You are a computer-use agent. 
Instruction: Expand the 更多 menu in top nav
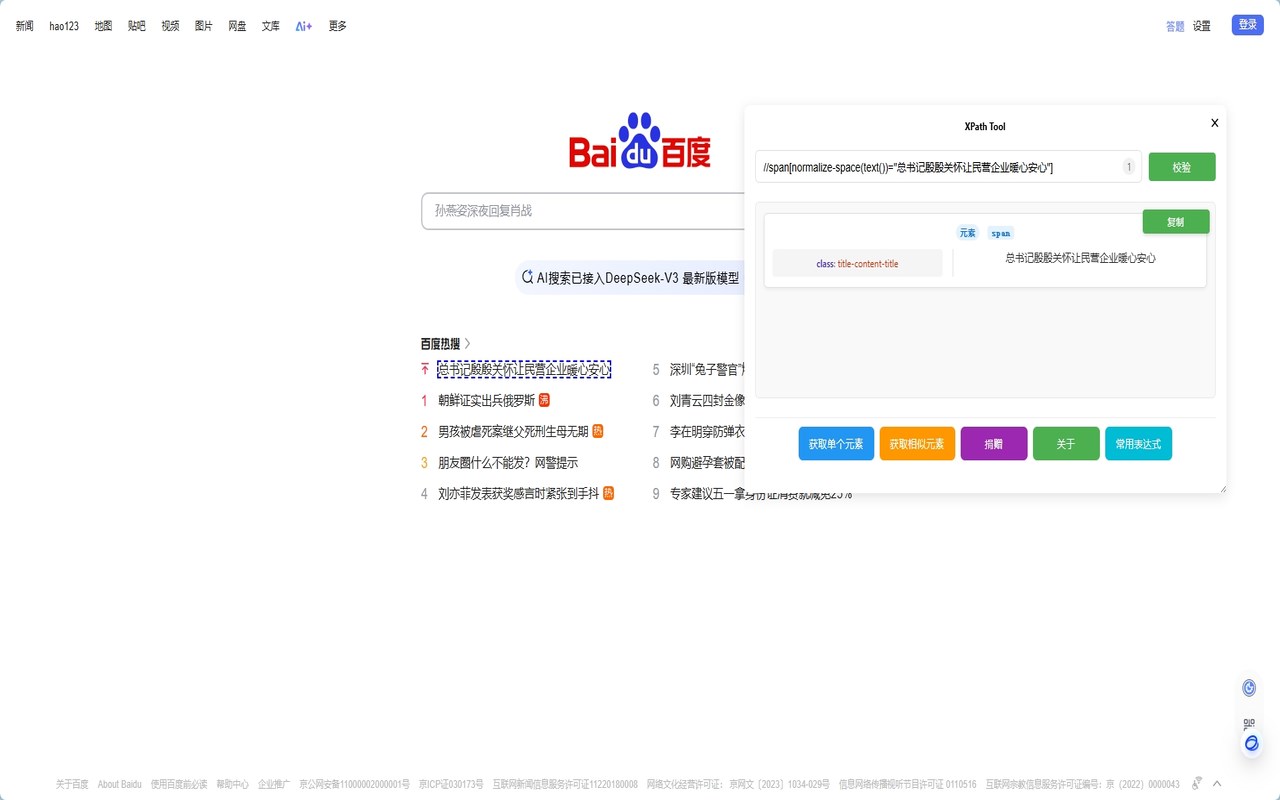point(338,26)
